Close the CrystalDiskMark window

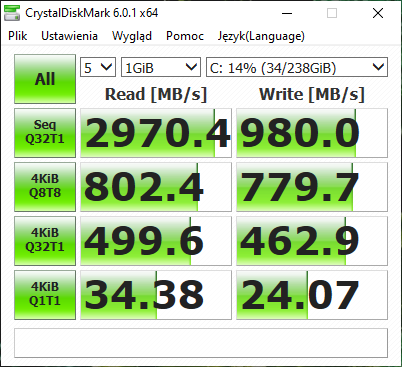(x=378, y=13)
